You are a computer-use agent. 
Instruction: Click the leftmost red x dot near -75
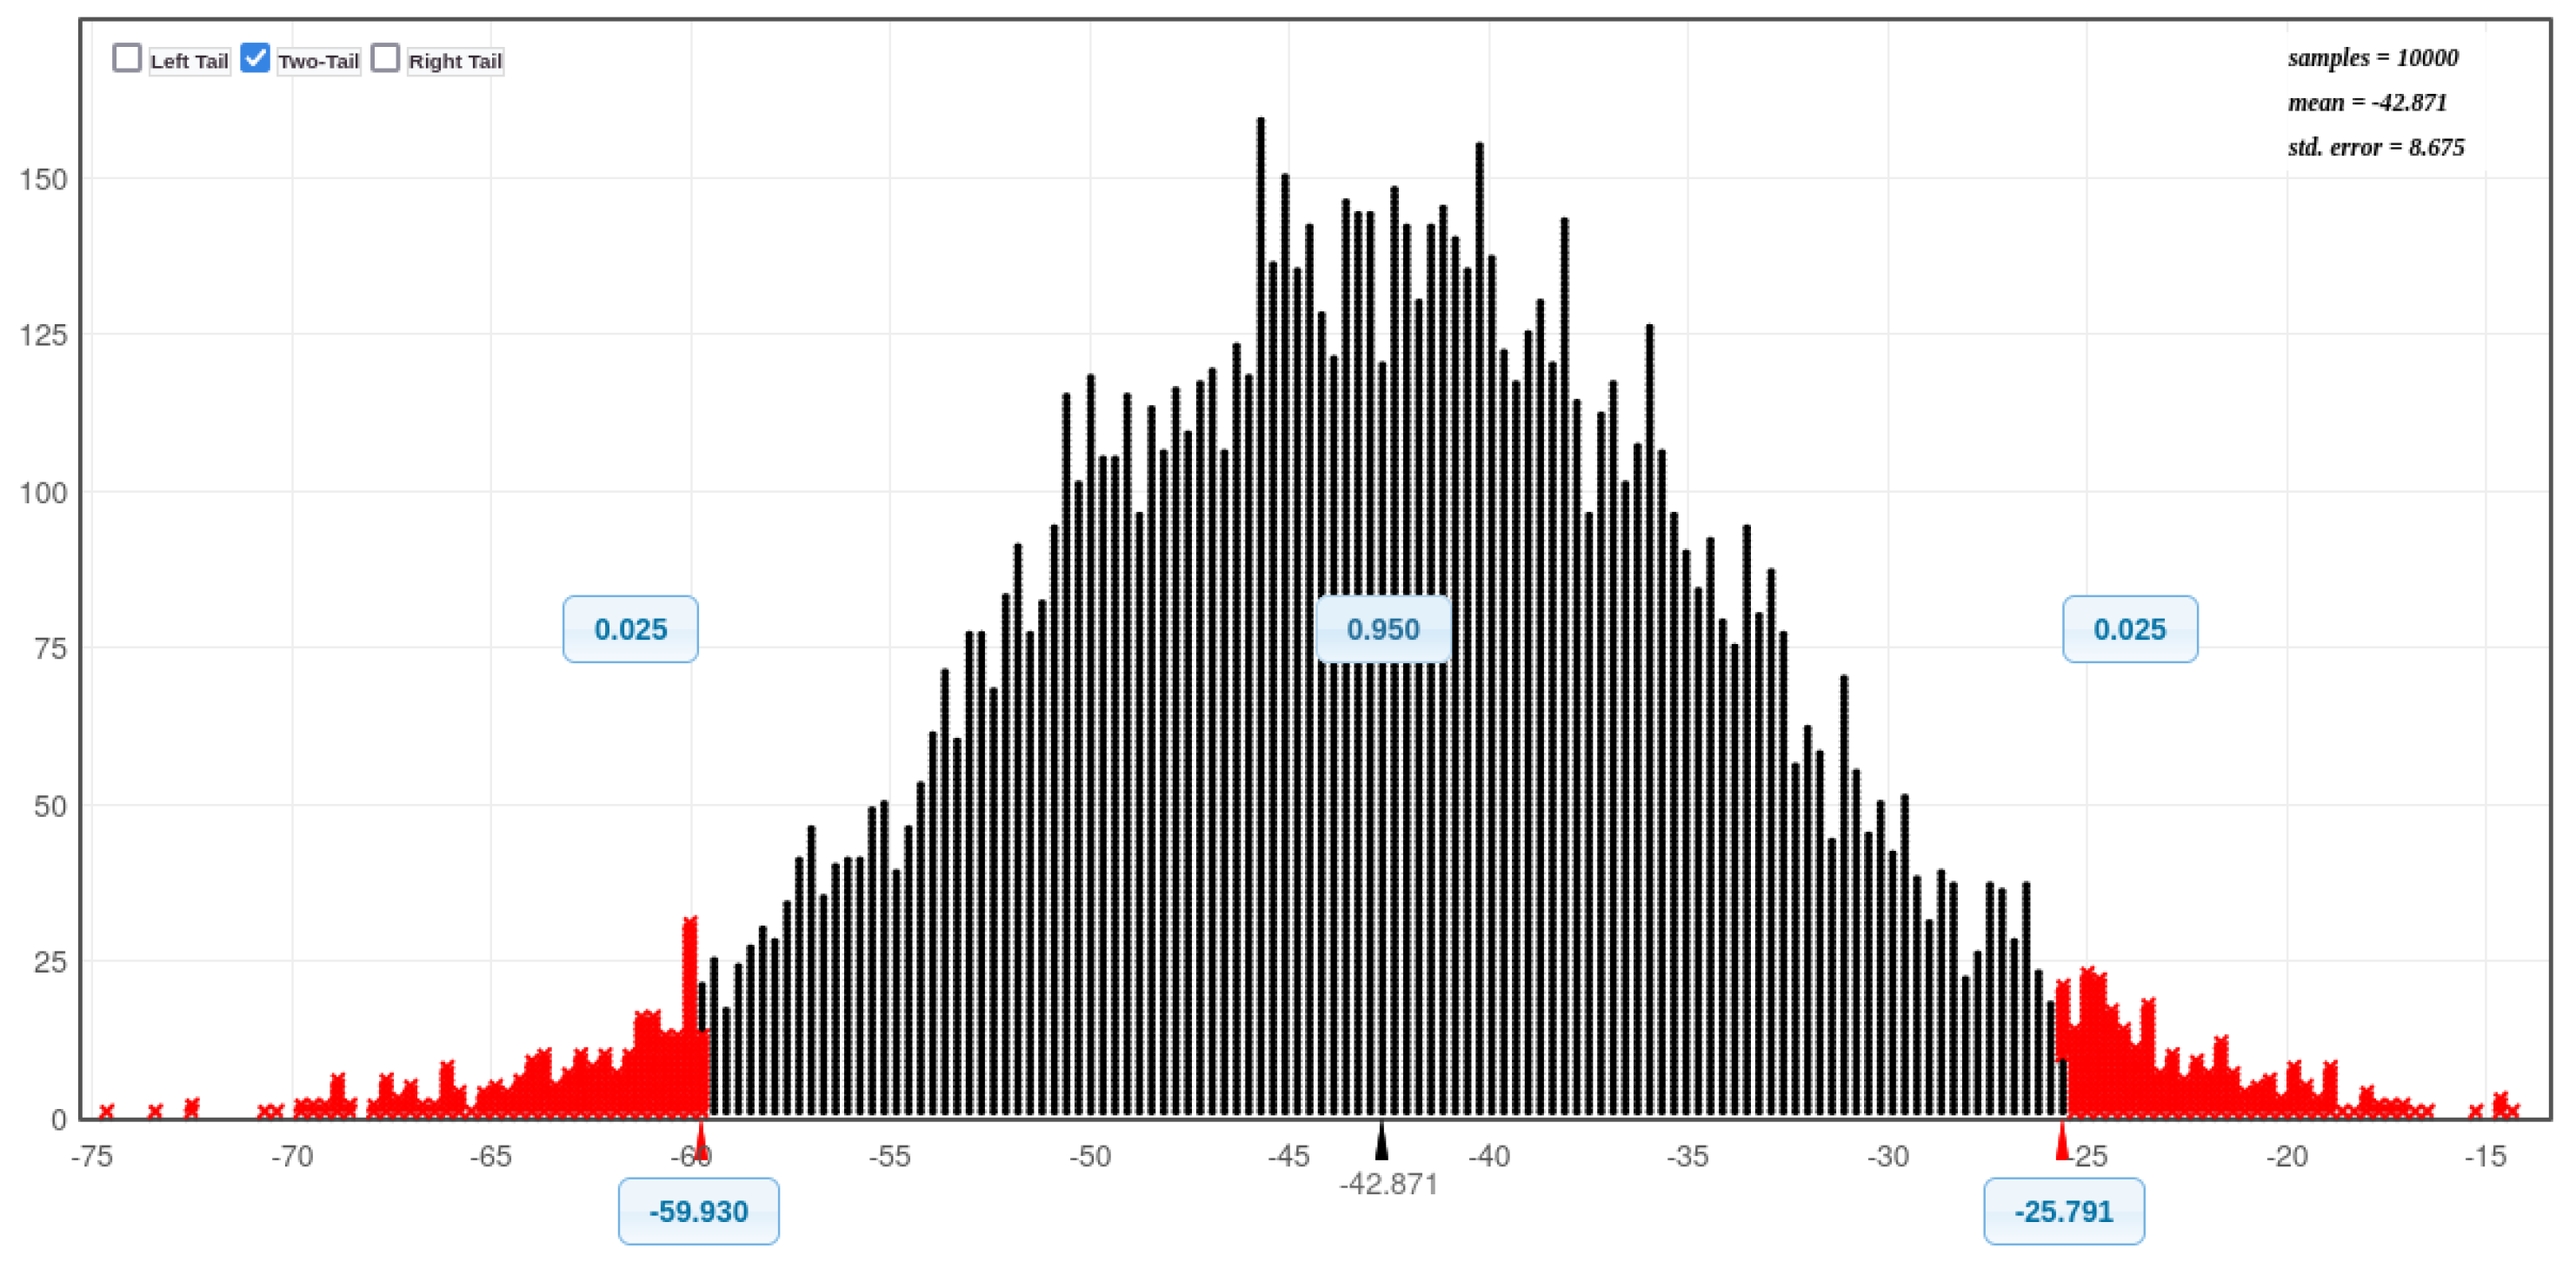107,1111
